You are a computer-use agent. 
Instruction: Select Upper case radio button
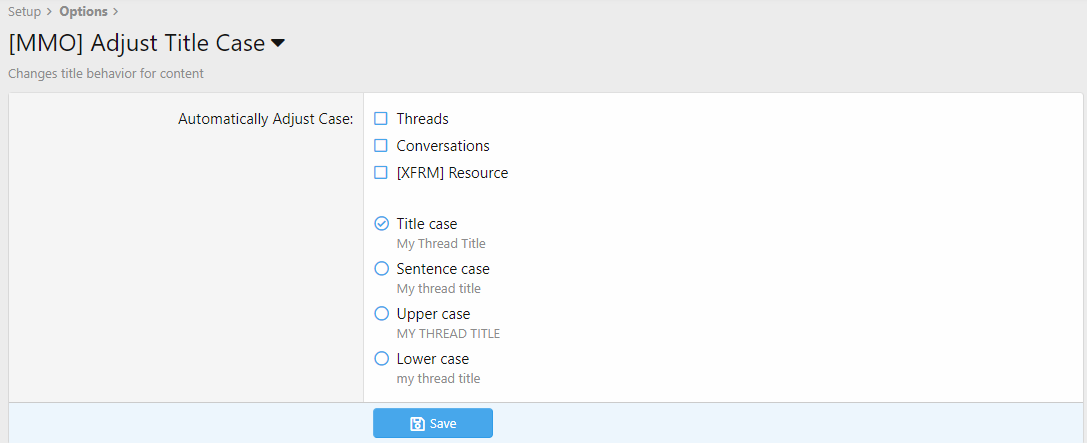click(x=381, y=314)
